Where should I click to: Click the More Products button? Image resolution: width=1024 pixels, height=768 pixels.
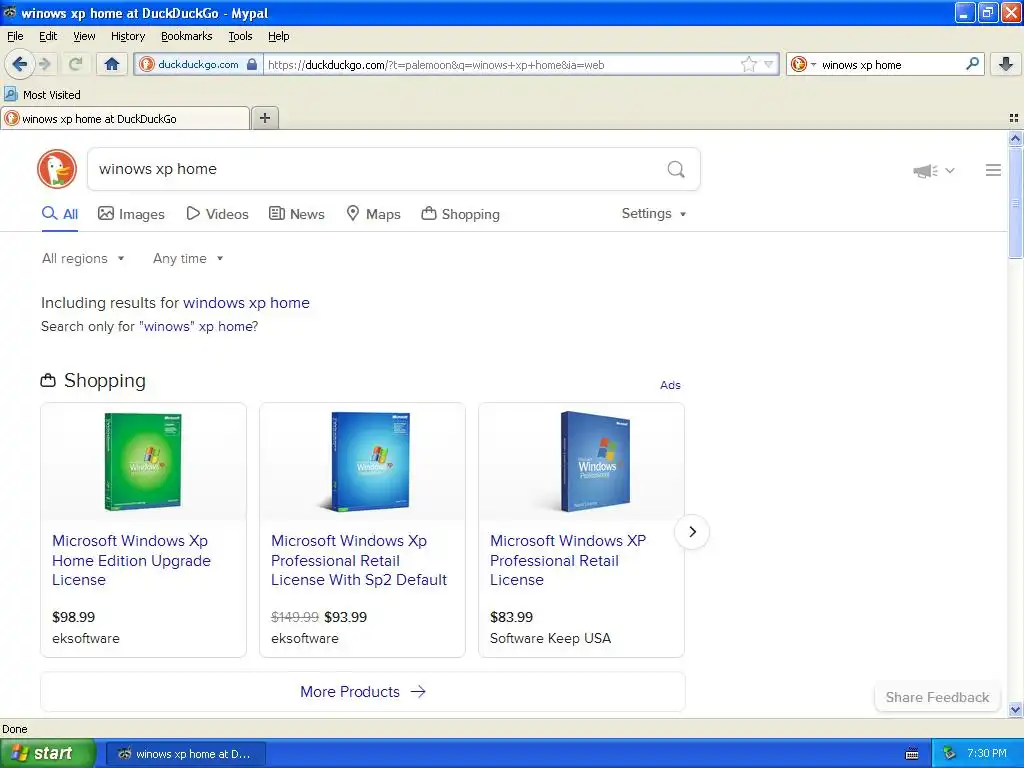point(362,692)
